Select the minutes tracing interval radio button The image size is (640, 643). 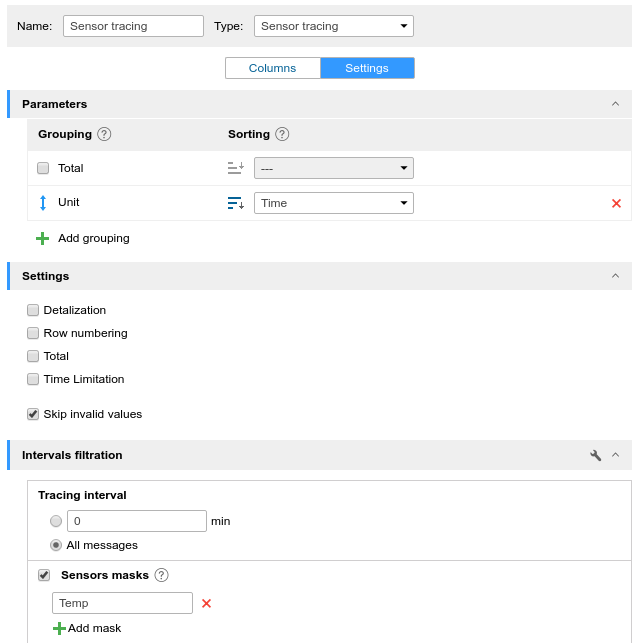56,521
